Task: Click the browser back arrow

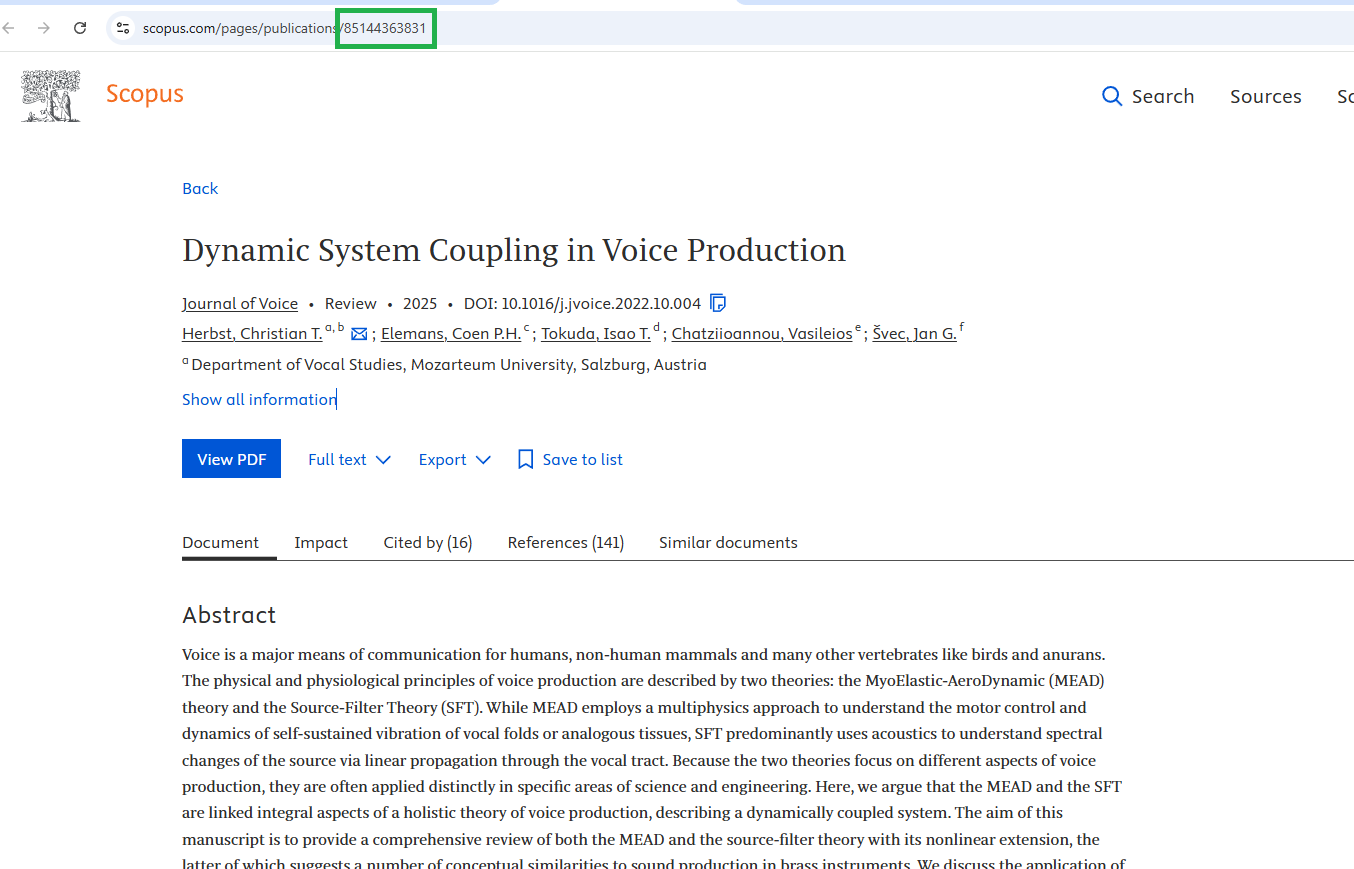Action: pos(9,28)
